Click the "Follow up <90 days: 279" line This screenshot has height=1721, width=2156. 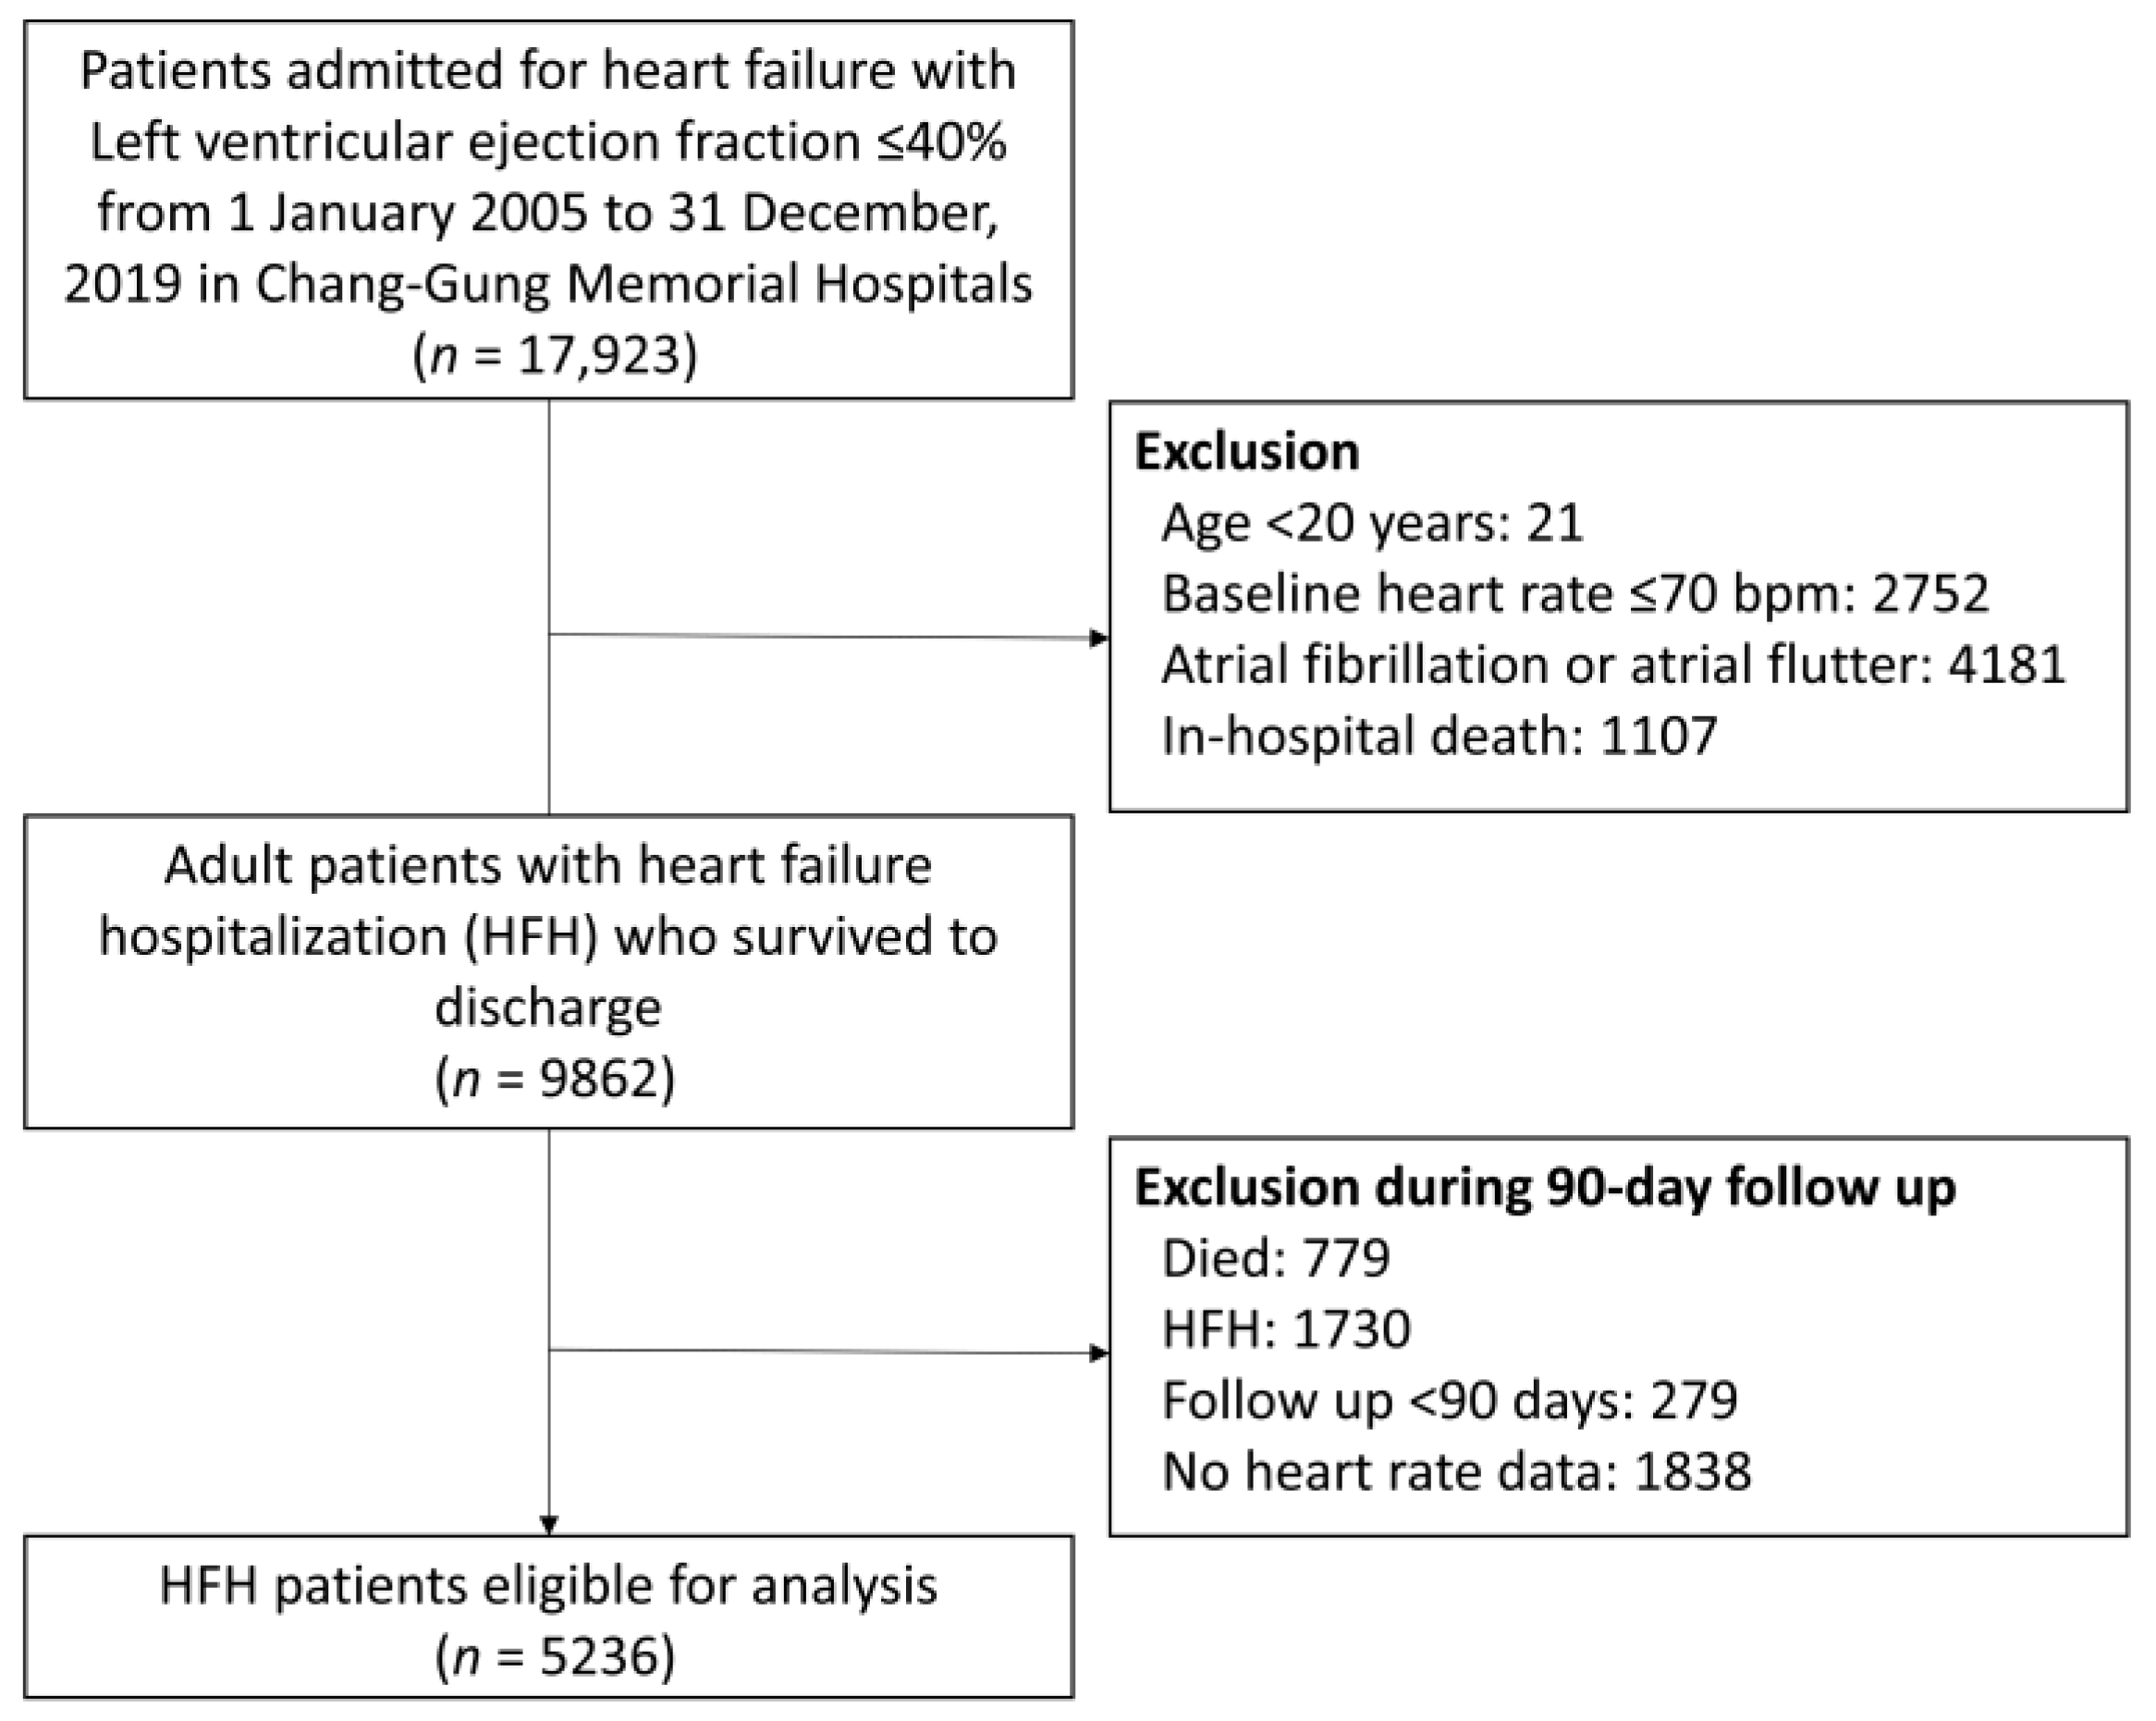pos(1449,1400)
